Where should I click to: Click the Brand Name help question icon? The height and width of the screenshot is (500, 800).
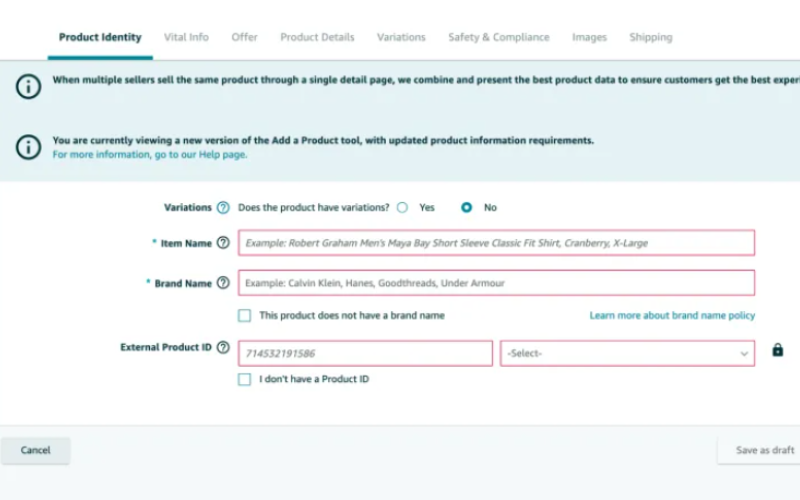click(x=223, y=283)
